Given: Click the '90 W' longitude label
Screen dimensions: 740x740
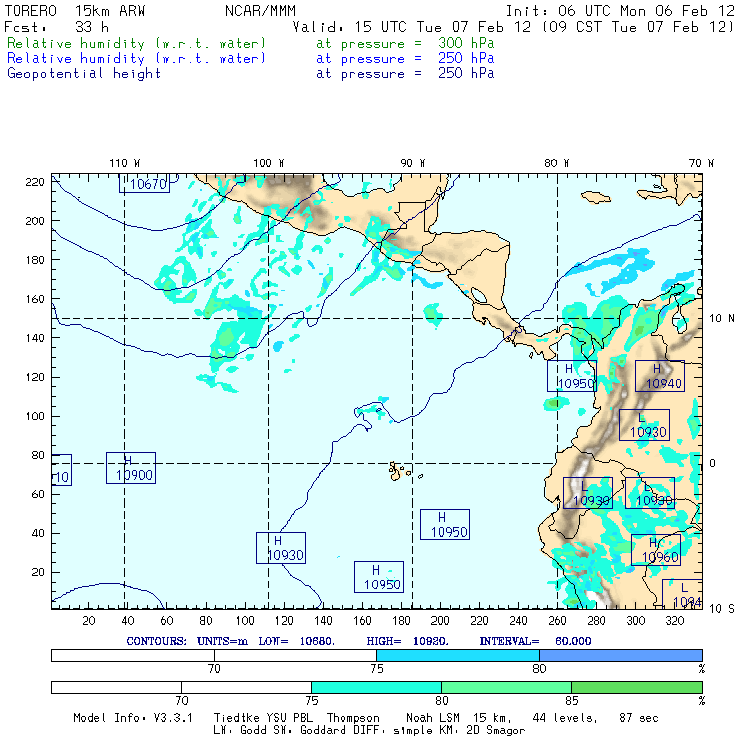Looking at the screenshot, I should [x=413, y=163].
